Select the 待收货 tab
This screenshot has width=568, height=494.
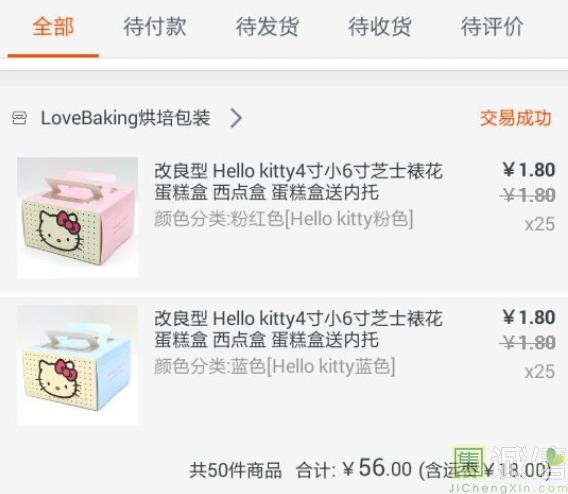(x=380, y=27)
